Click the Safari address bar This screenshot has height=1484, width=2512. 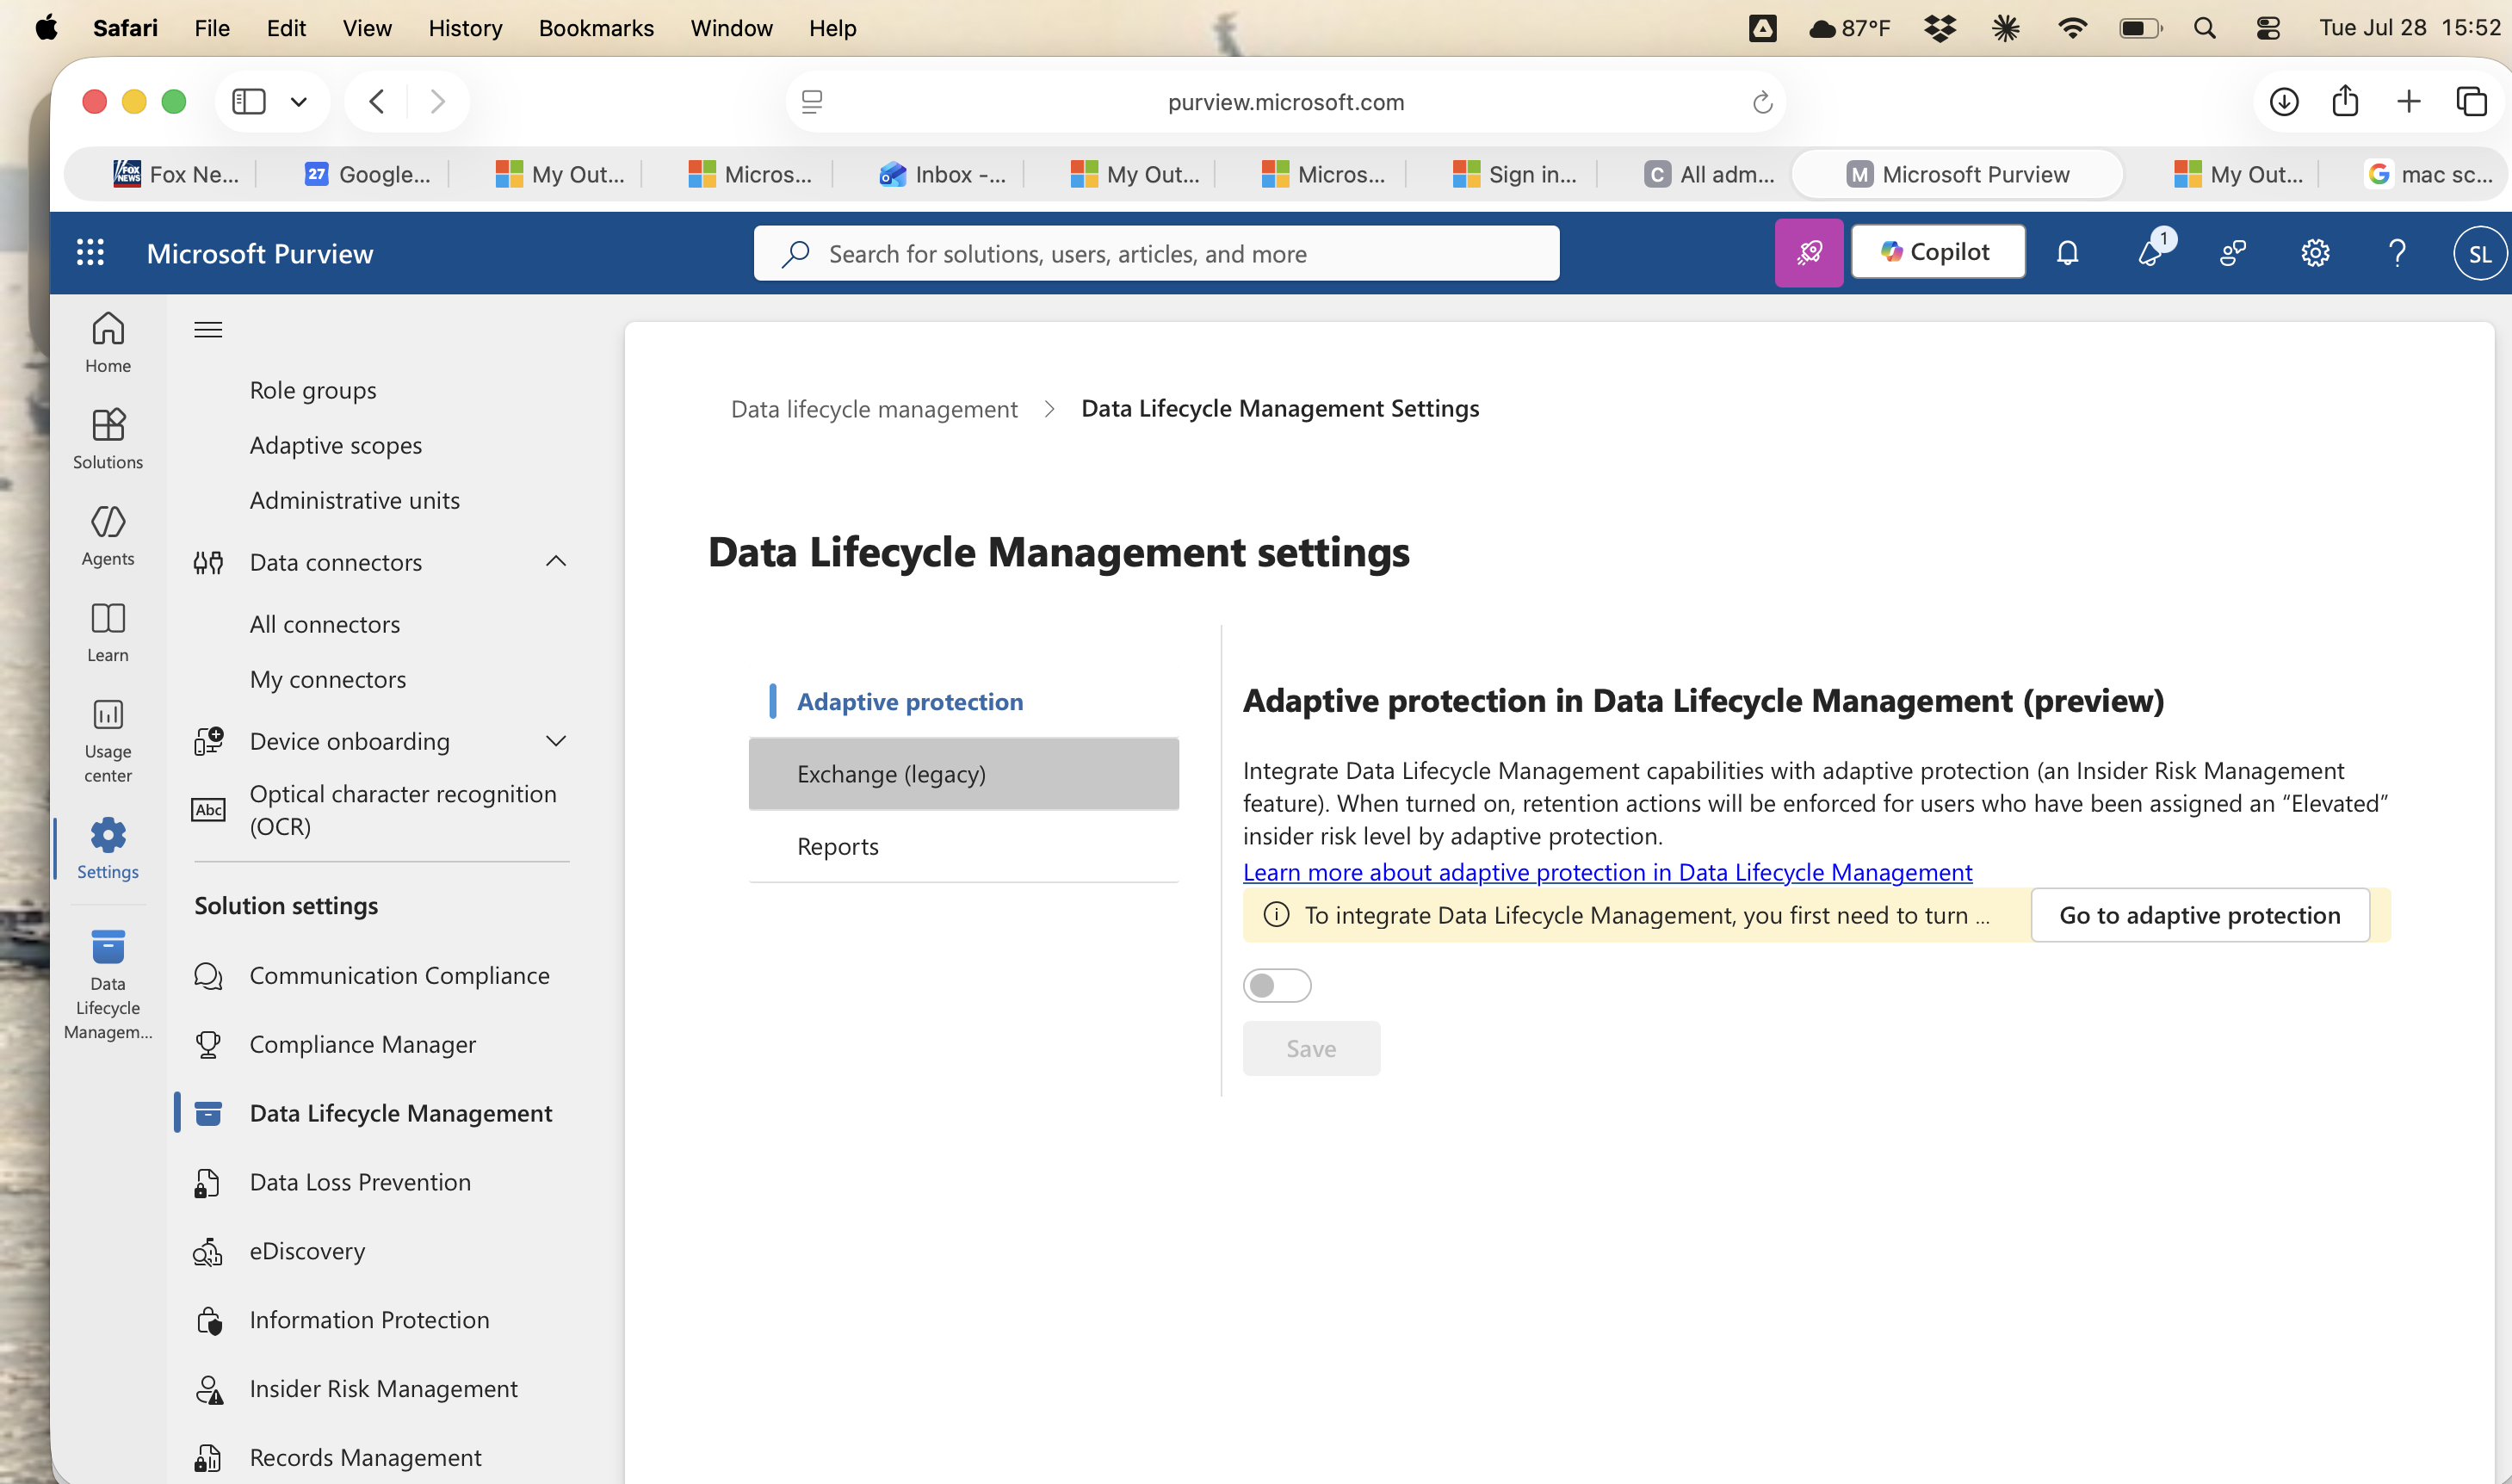(1285, 102)
